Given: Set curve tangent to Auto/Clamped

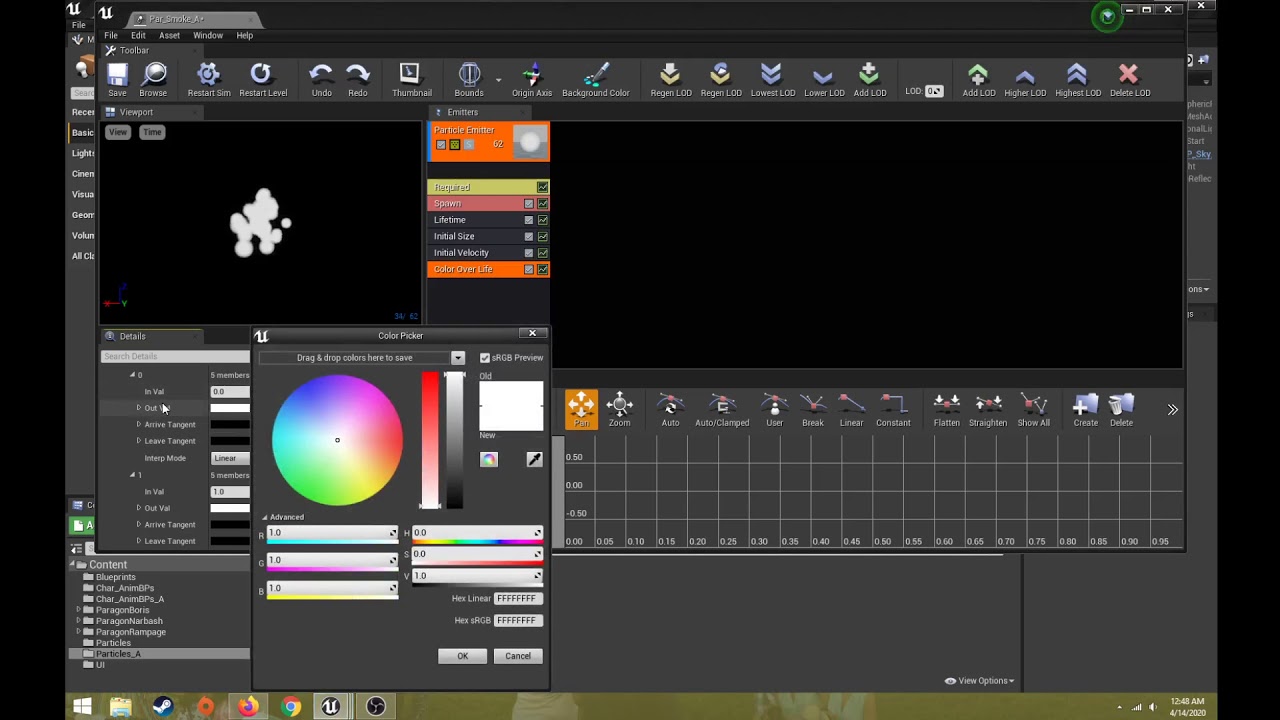Looking at the screenshot, I should pos(722,409).
